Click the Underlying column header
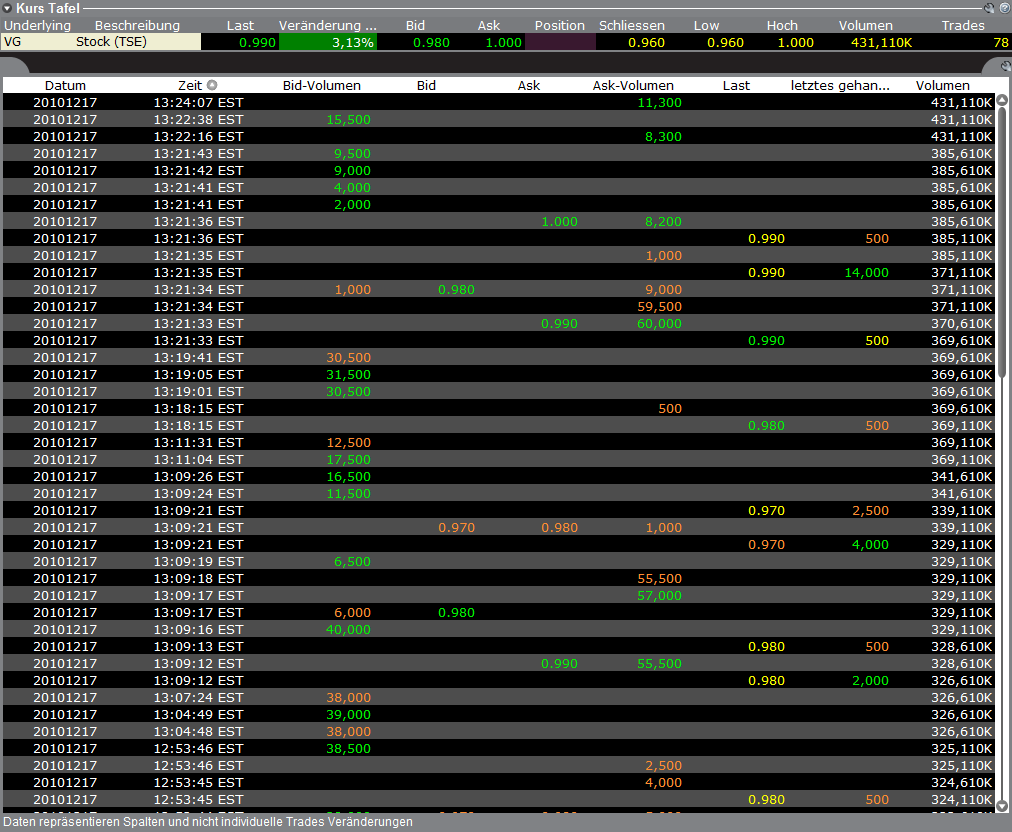This screenshot has width=1012, height=832. click(37, 25)
